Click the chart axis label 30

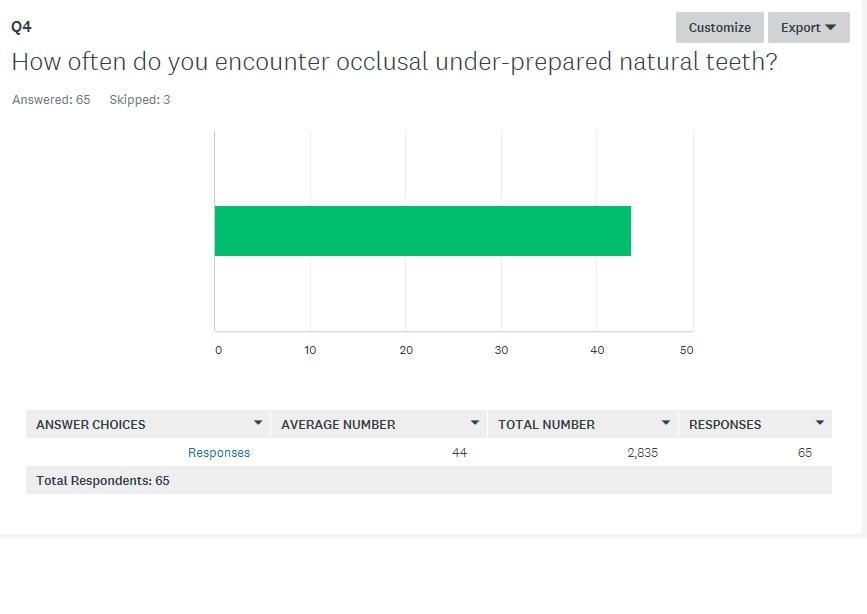click(501, 350)
